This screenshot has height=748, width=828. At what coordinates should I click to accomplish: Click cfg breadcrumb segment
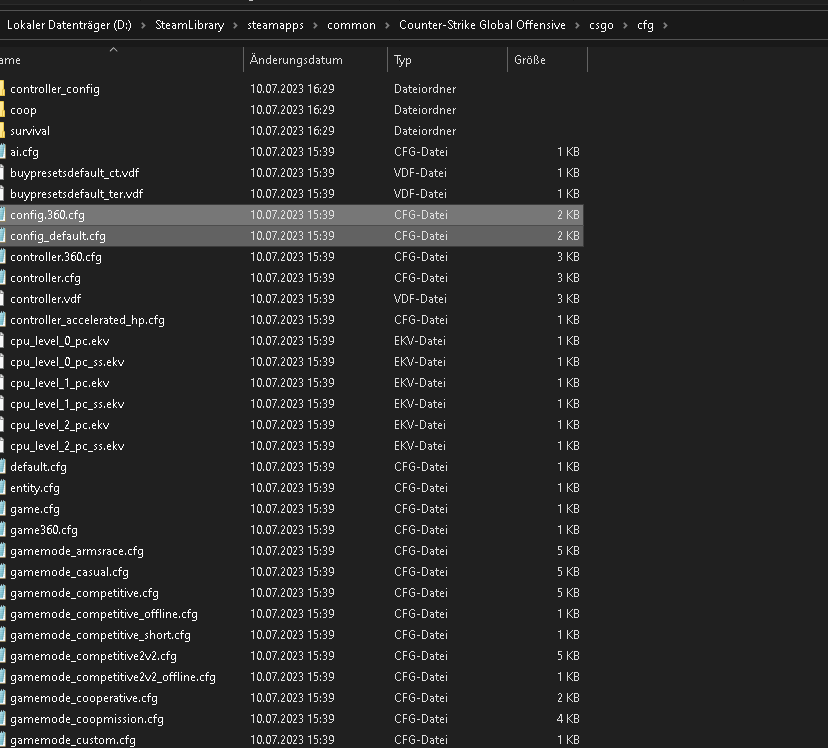(x=645, y=25)
